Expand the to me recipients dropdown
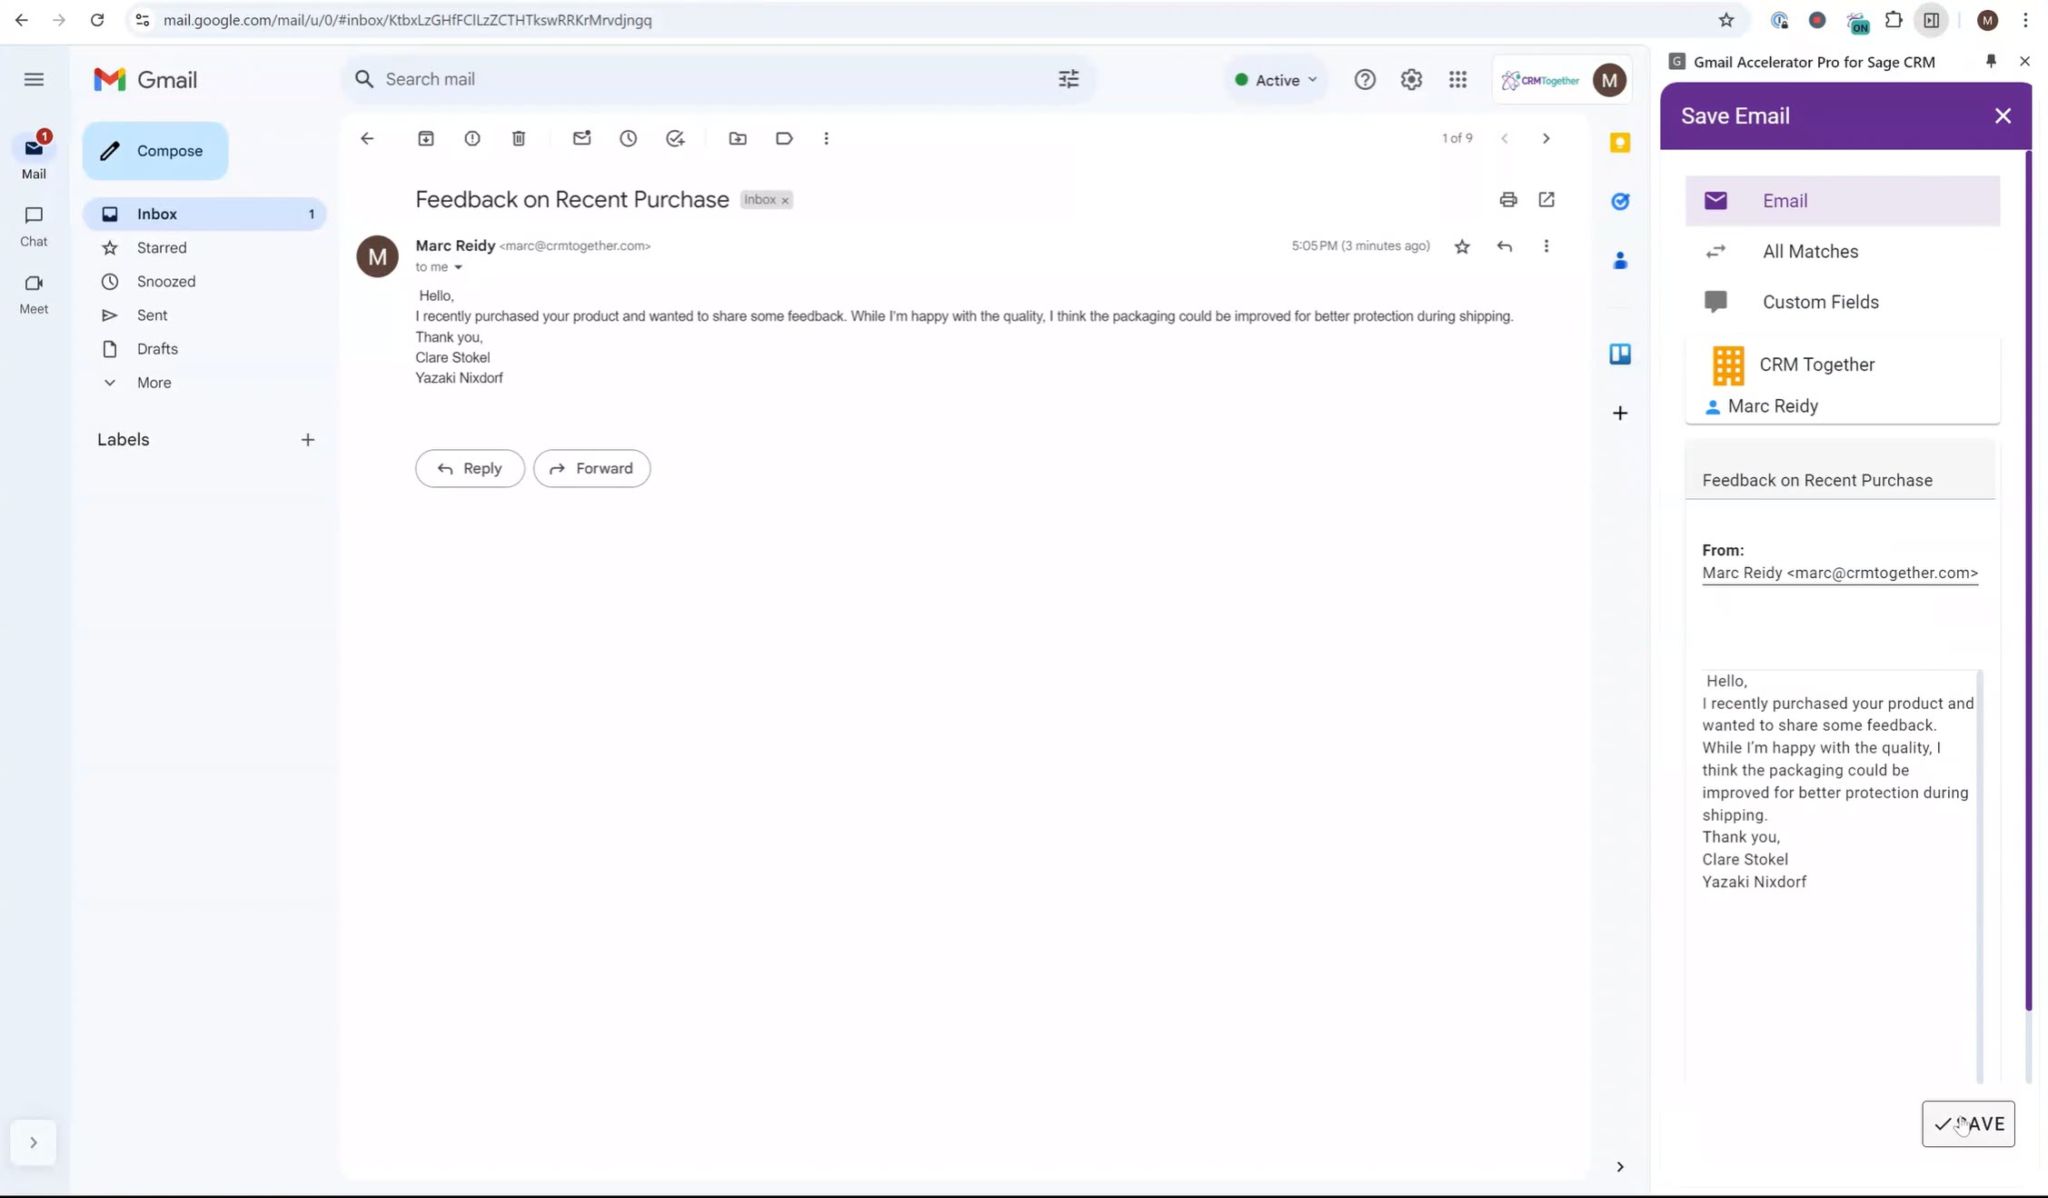This screenshot has height=1198, width=2048. (x=458, y=268)
